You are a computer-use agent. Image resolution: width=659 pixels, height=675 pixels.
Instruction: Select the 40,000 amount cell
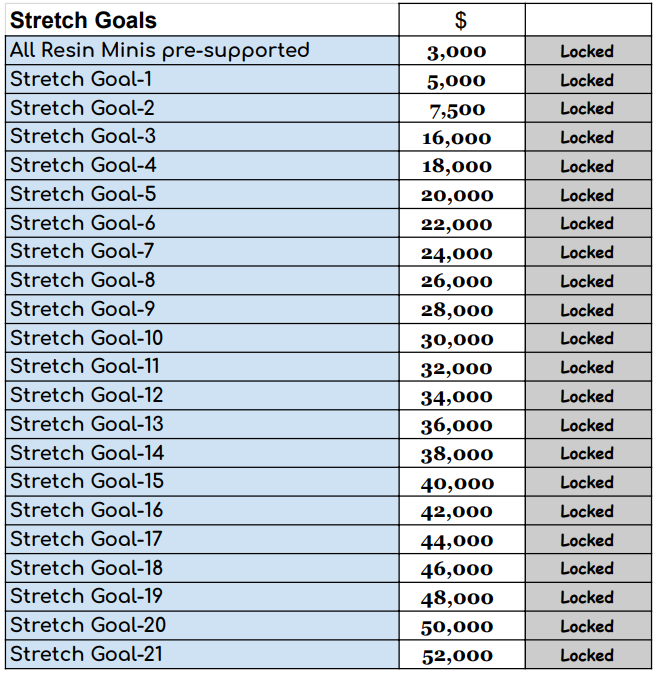click(457, 483)
